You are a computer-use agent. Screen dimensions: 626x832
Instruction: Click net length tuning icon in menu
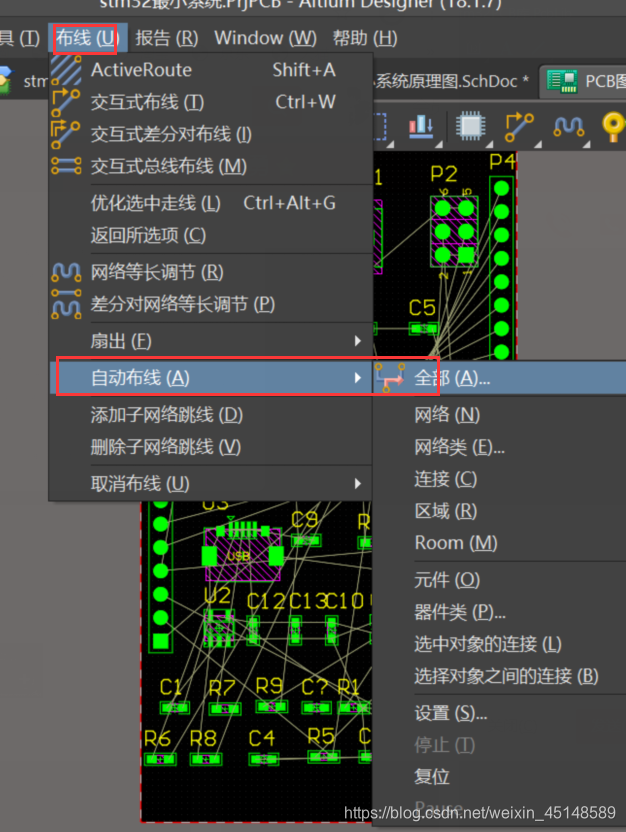point(66,272)
